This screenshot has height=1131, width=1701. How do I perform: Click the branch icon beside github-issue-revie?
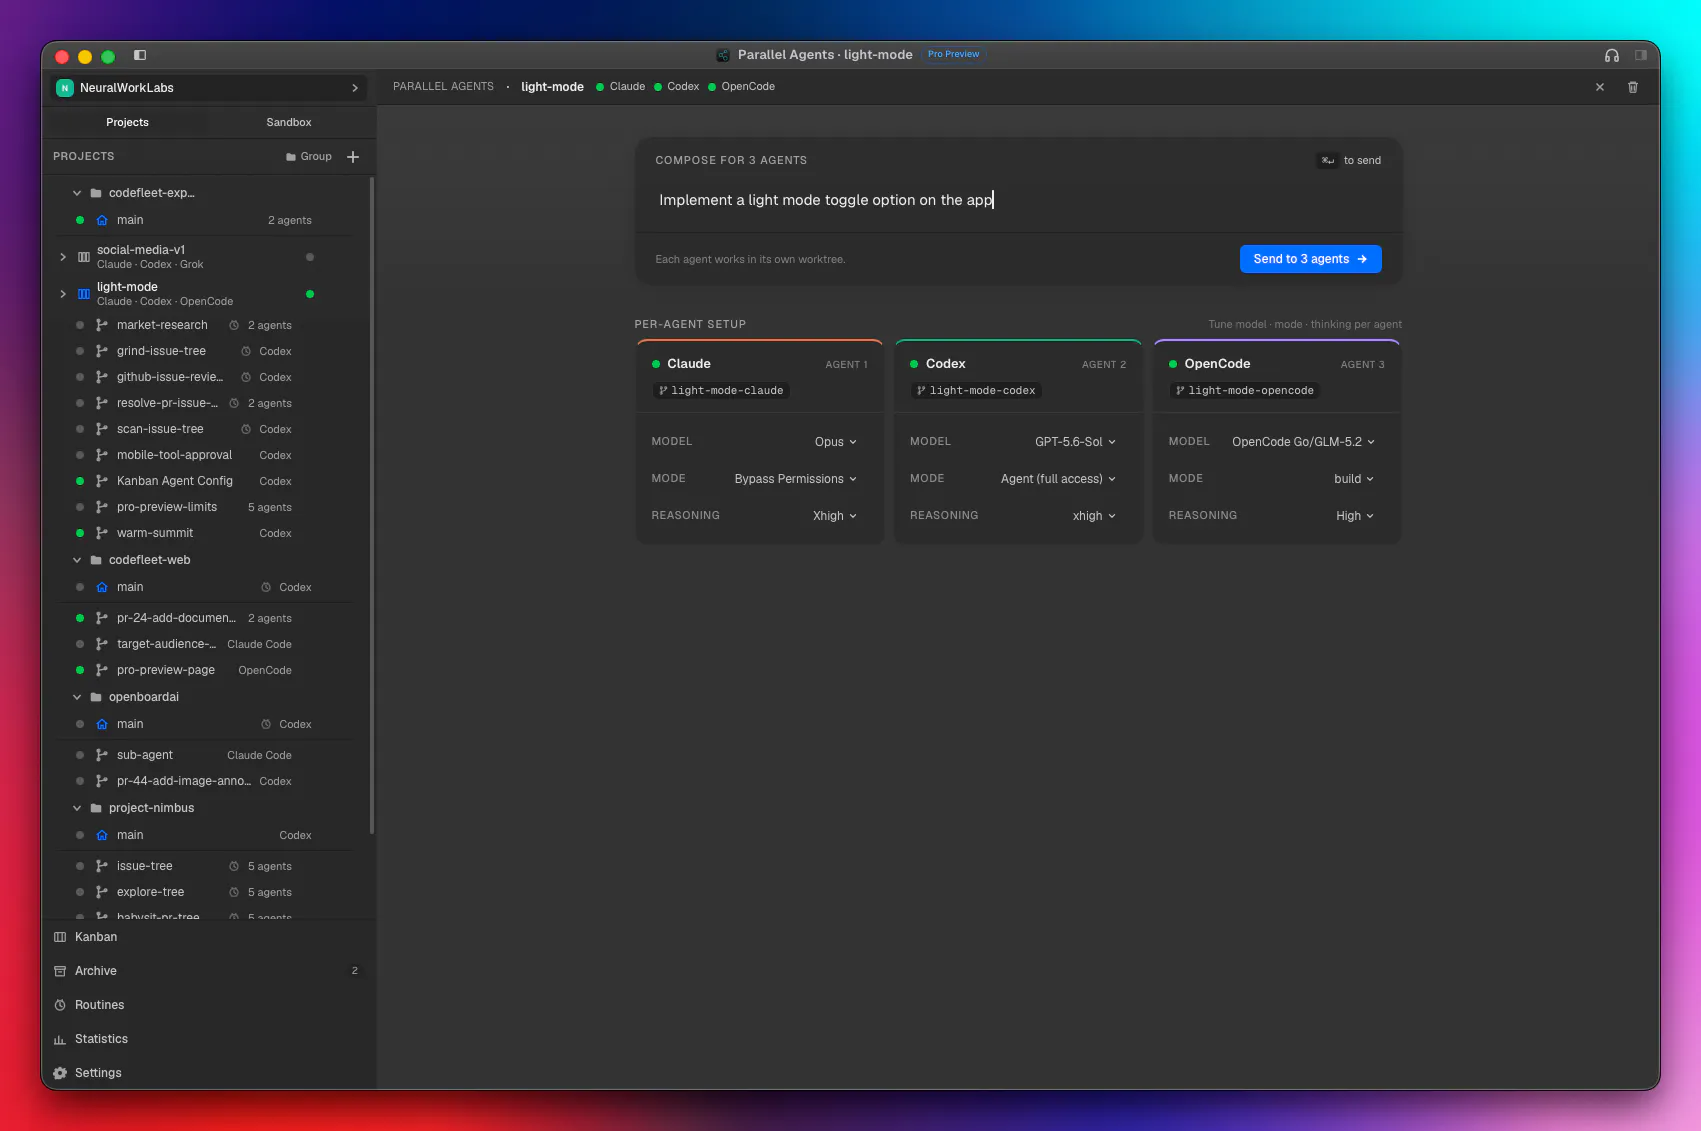[x=102, y=377]
